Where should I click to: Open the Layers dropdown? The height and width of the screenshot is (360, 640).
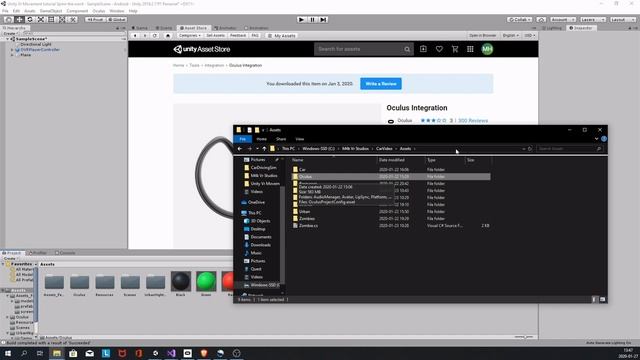point(592,20)
